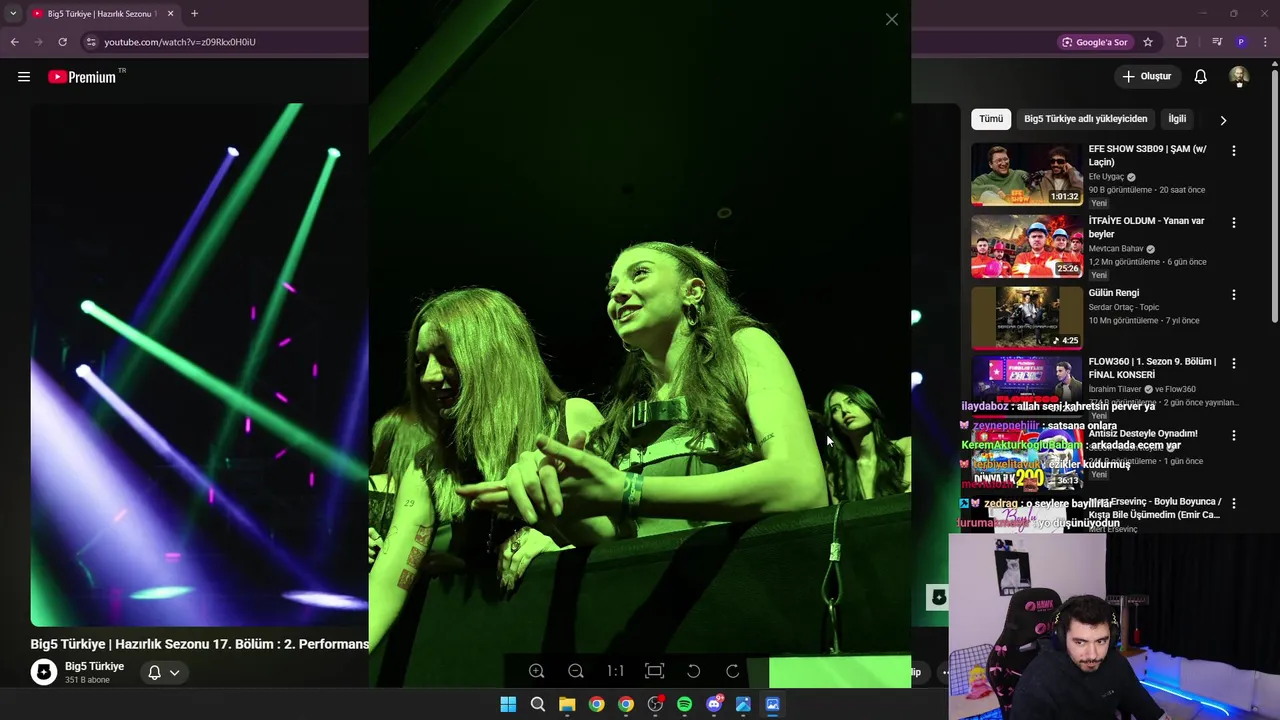
Task: Zoom in on the viewed photo
Action: 537,672
